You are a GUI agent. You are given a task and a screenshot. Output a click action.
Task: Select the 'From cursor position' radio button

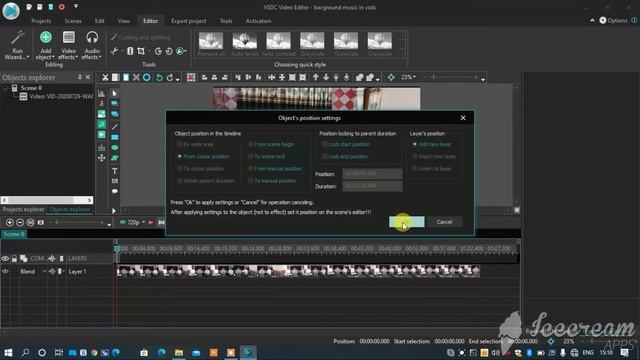[x=180, y=156]
